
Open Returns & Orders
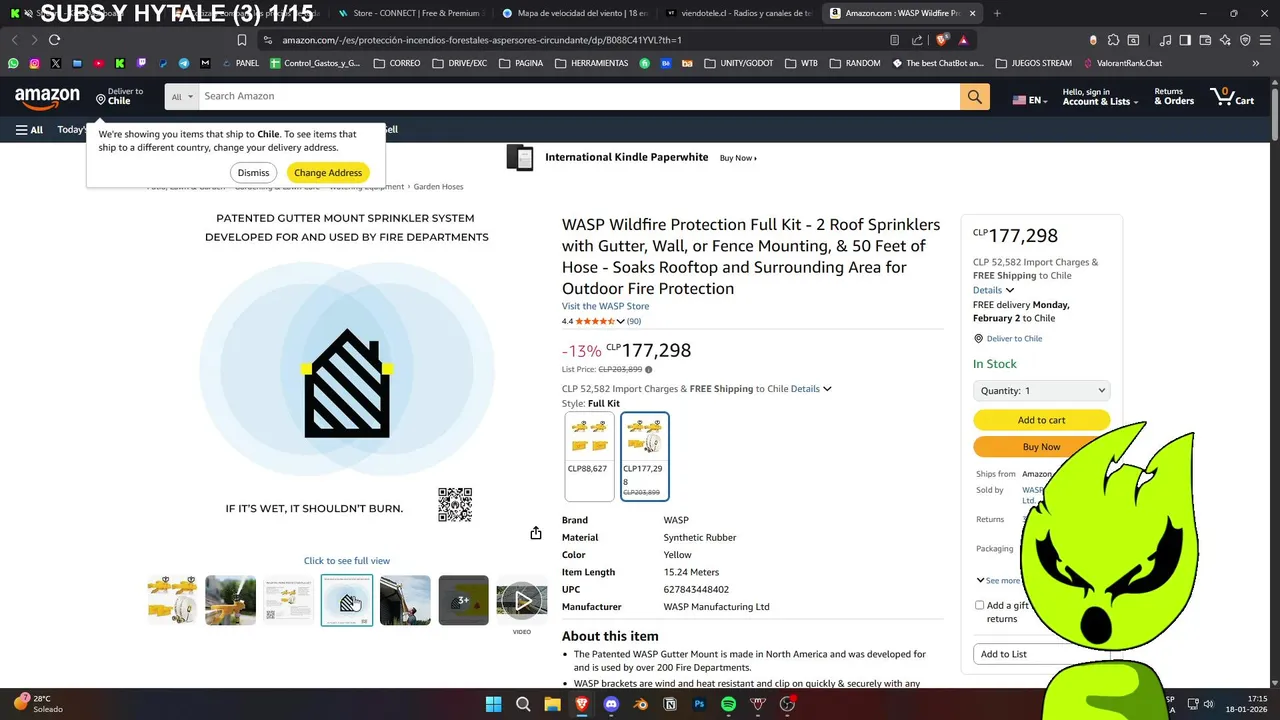pyautogui.click(x=1174, y=97)
